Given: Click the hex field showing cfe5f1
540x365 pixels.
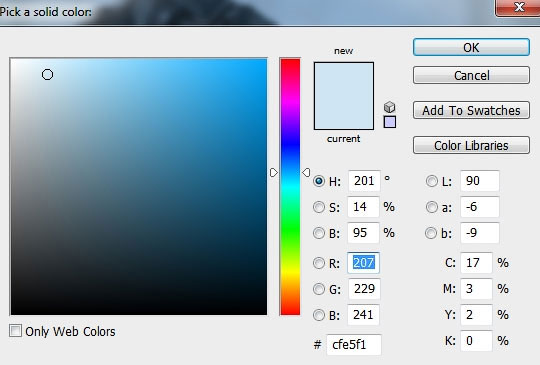Looking at the screenshot, I should 354,344.
